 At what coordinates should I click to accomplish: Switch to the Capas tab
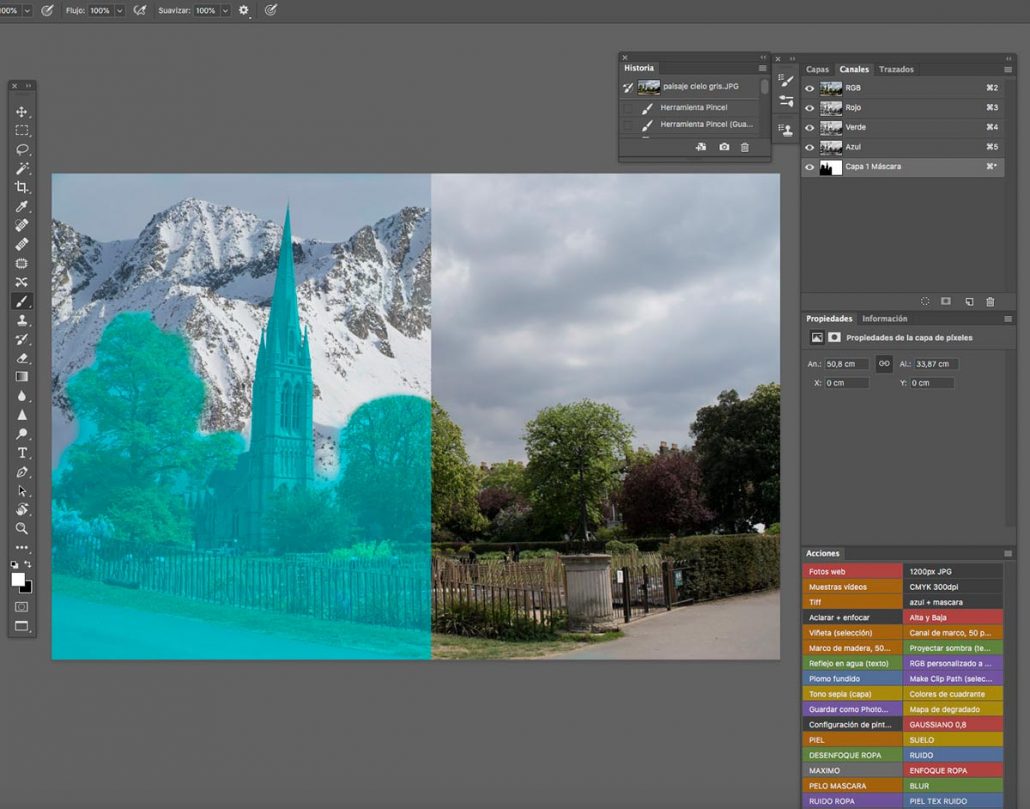coord(817,69)
